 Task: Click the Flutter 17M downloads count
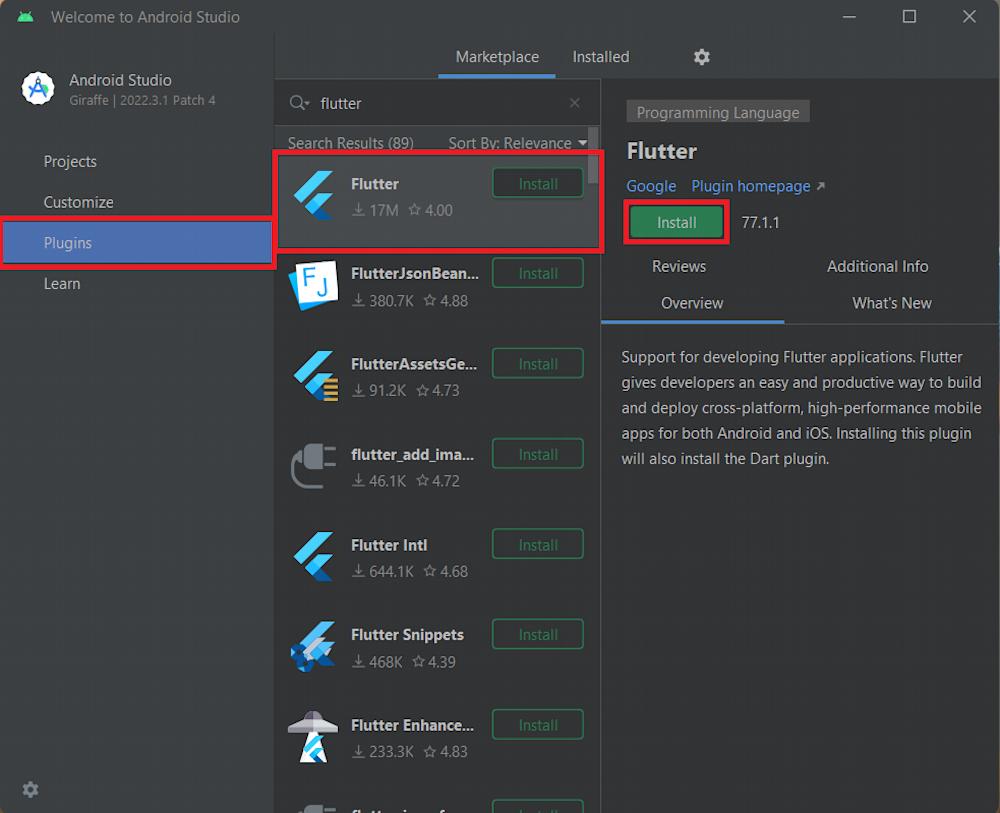(x=375, y=210)
